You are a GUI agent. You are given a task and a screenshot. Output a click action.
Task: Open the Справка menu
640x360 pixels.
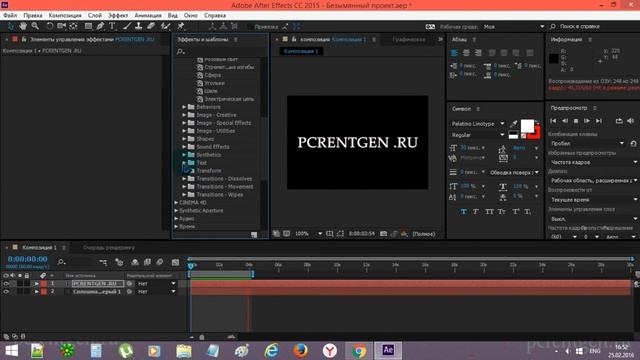(x=215, y=15)
